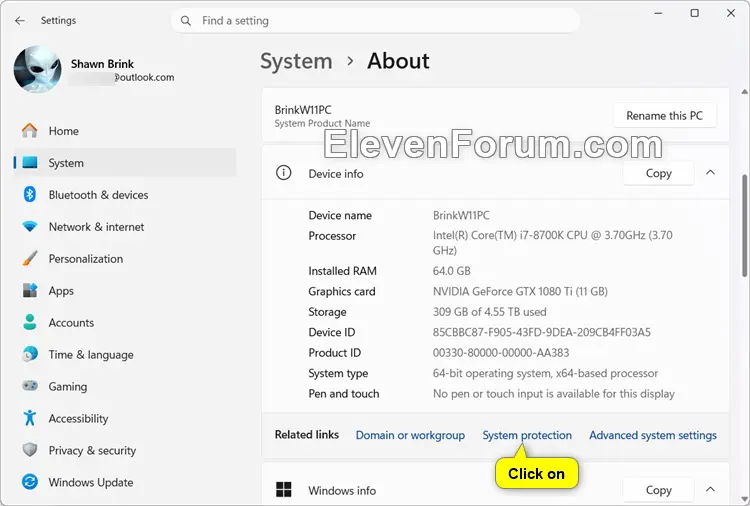The image size is (750, 506).
Task: Open Windows Update settings
Action: (x=125, y=482)
